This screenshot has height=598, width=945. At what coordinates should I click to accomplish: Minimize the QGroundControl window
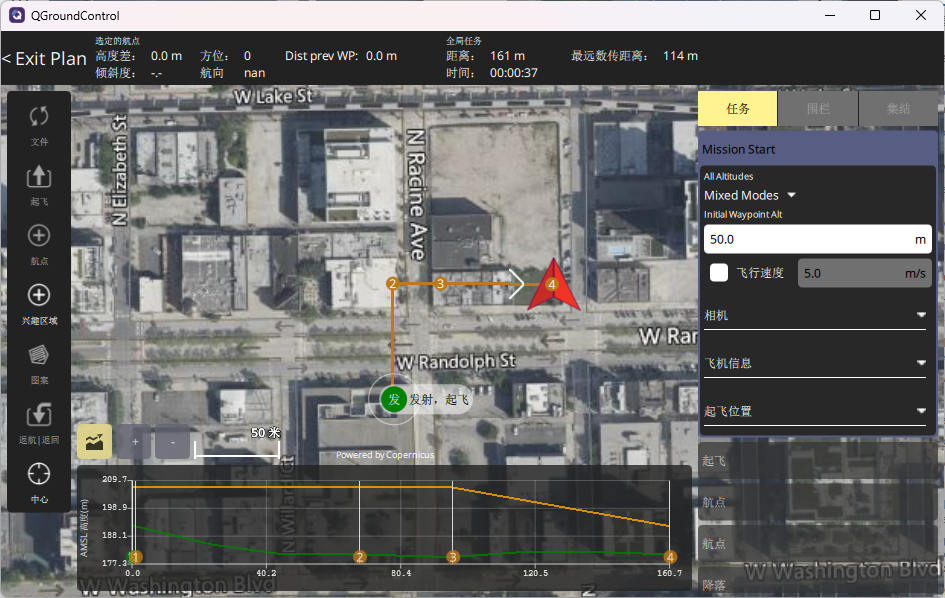point(830,15)
